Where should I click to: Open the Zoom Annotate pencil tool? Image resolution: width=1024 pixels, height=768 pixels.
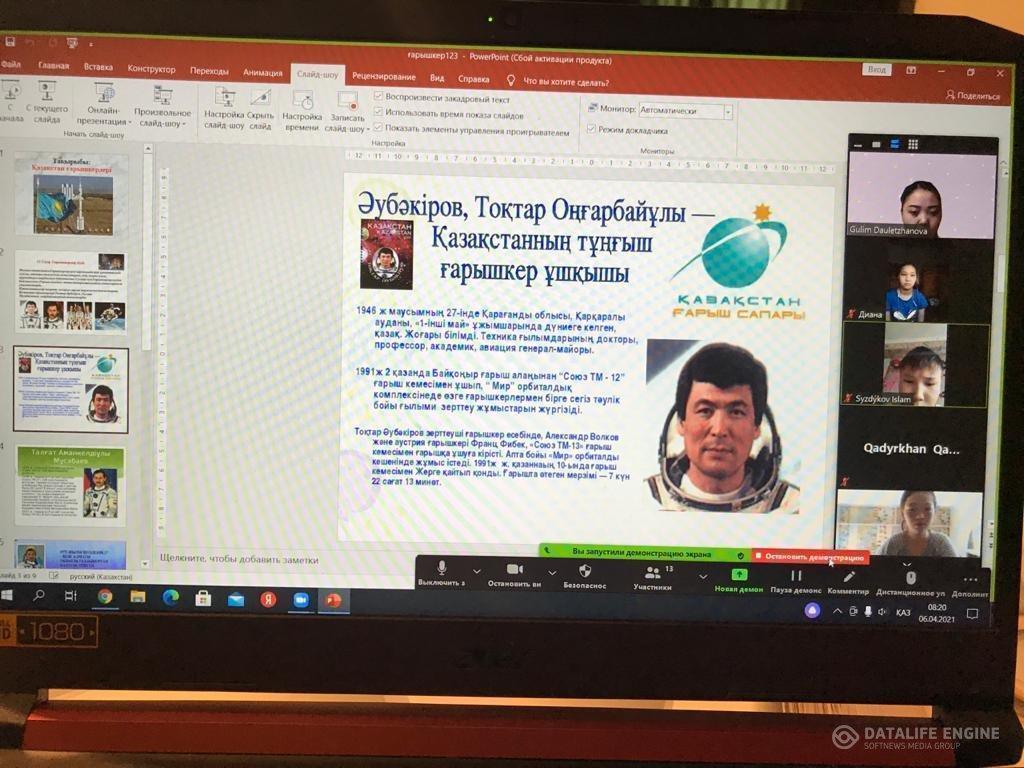849,577
